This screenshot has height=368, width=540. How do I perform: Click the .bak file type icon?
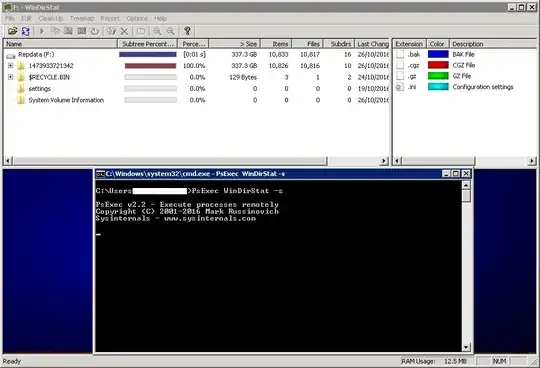tap(400, 54)
